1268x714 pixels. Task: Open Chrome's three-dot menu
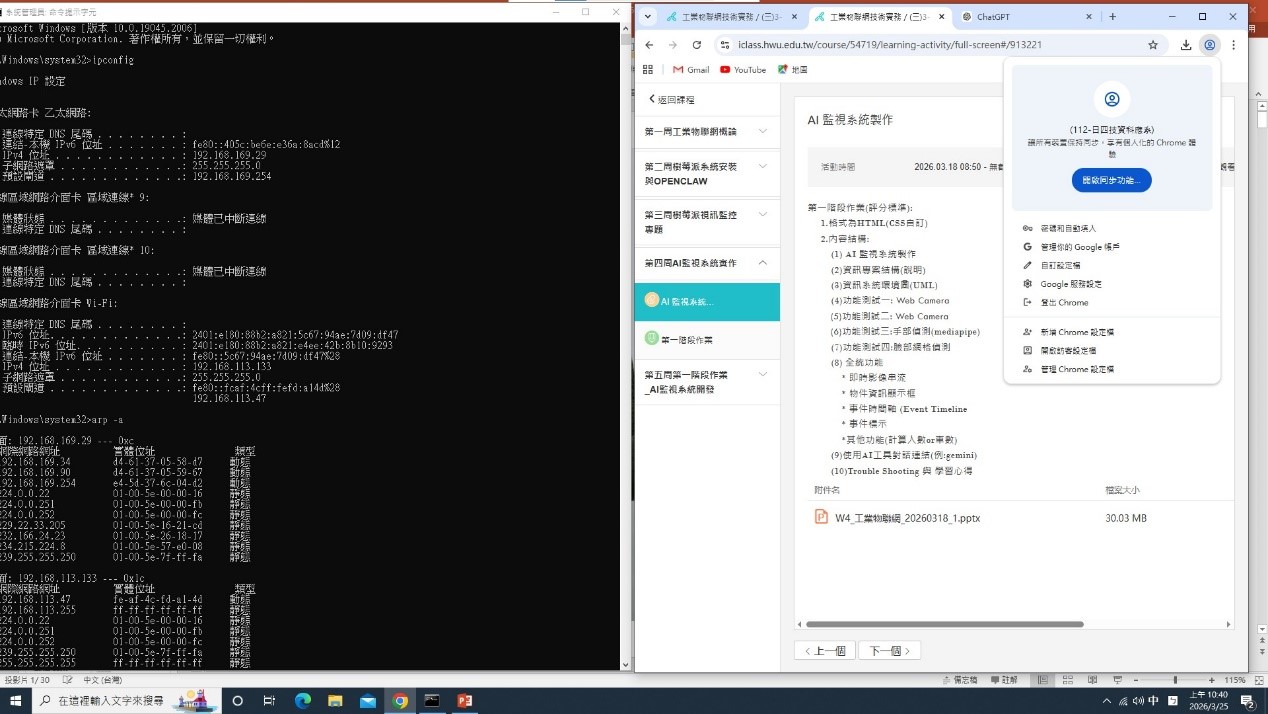pos(1233,45)
